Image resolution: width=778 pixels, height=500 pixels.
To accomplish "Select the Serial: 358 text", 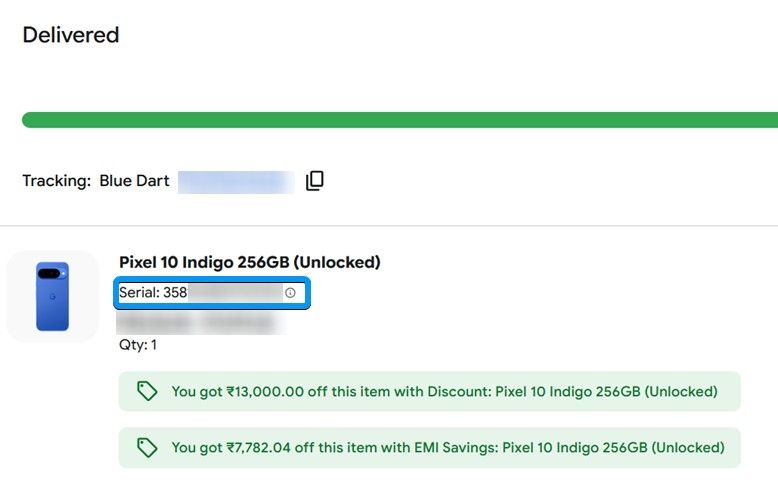I will pyautogui.click(x=153, y=293).
